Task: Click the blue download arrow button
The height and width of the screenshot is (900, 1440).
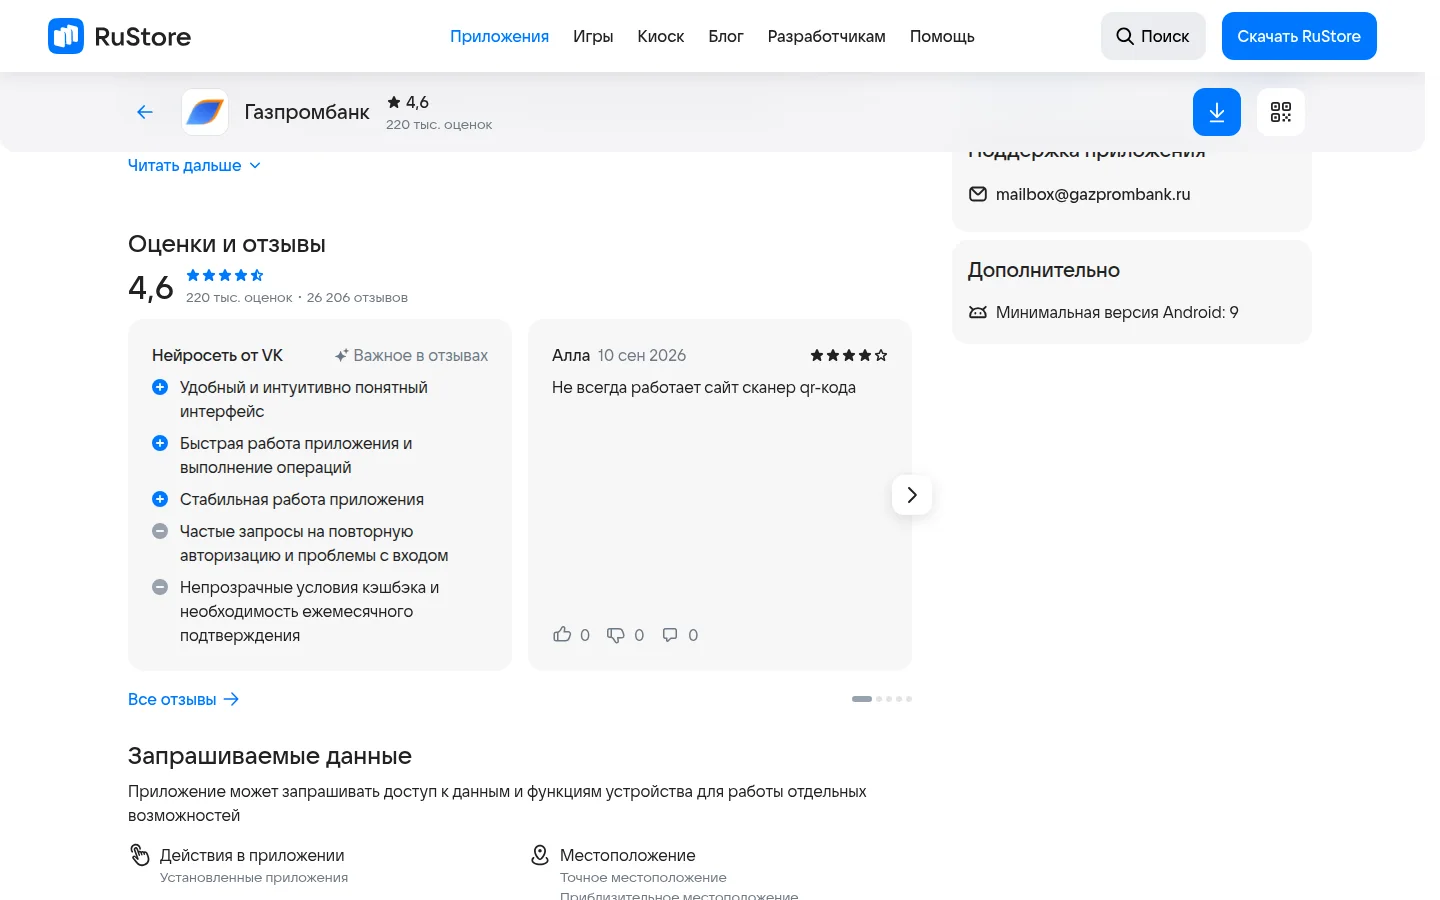Action: (x=1217, y=112)
